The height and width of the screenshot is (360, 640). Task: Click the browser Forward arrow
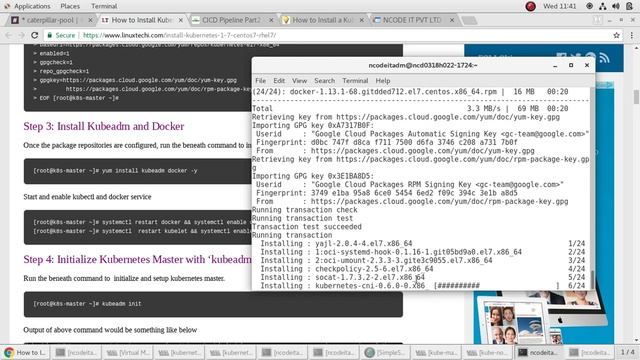[x=21, y=36]
